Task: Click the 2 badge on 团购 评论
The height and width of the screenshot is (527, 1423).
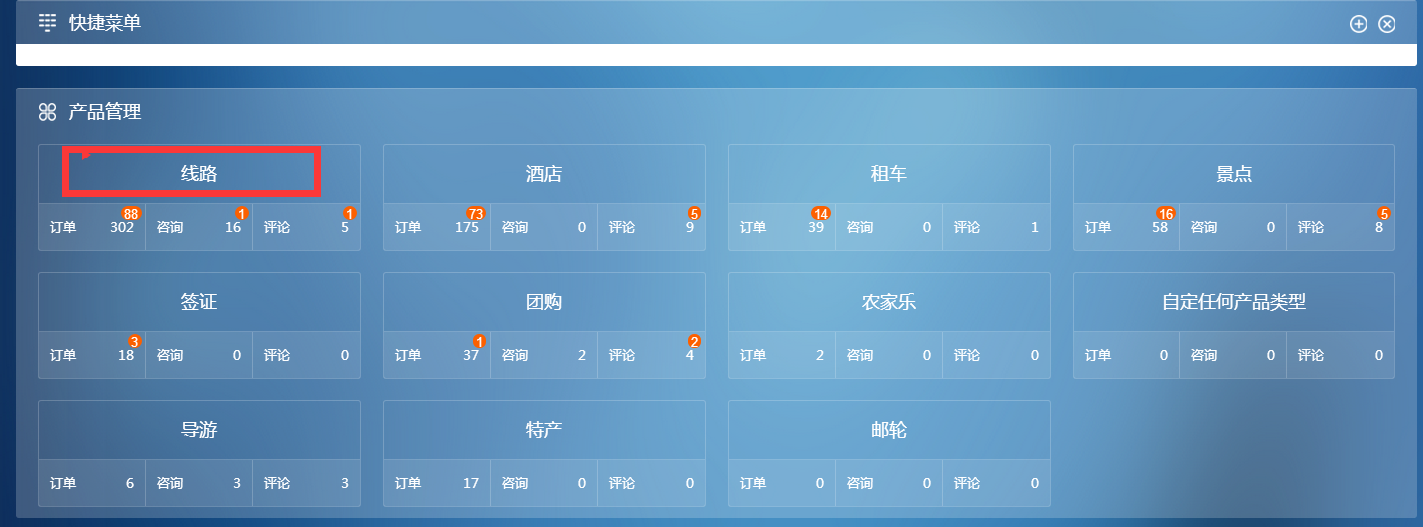Action: point(695,341)
